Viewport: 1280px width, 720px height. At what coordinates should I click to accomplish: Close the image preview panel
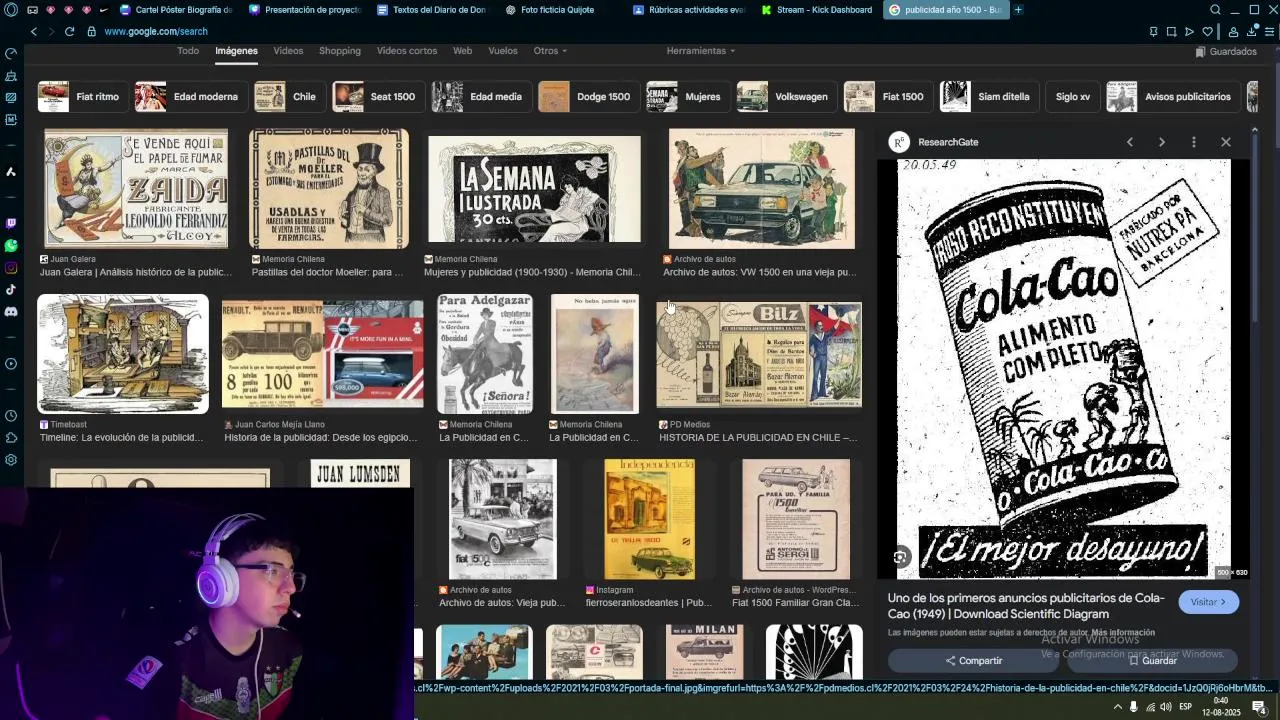tap(1225, 142)
